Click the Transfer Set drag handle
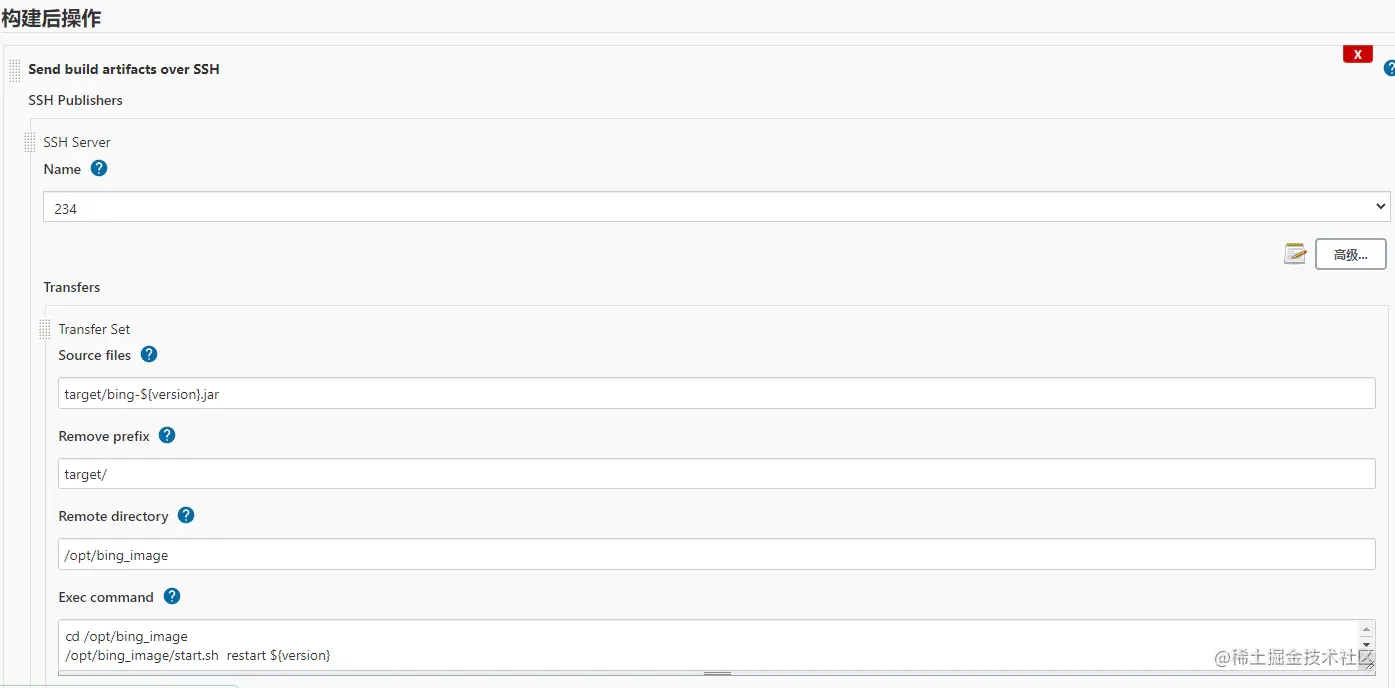 45,329
